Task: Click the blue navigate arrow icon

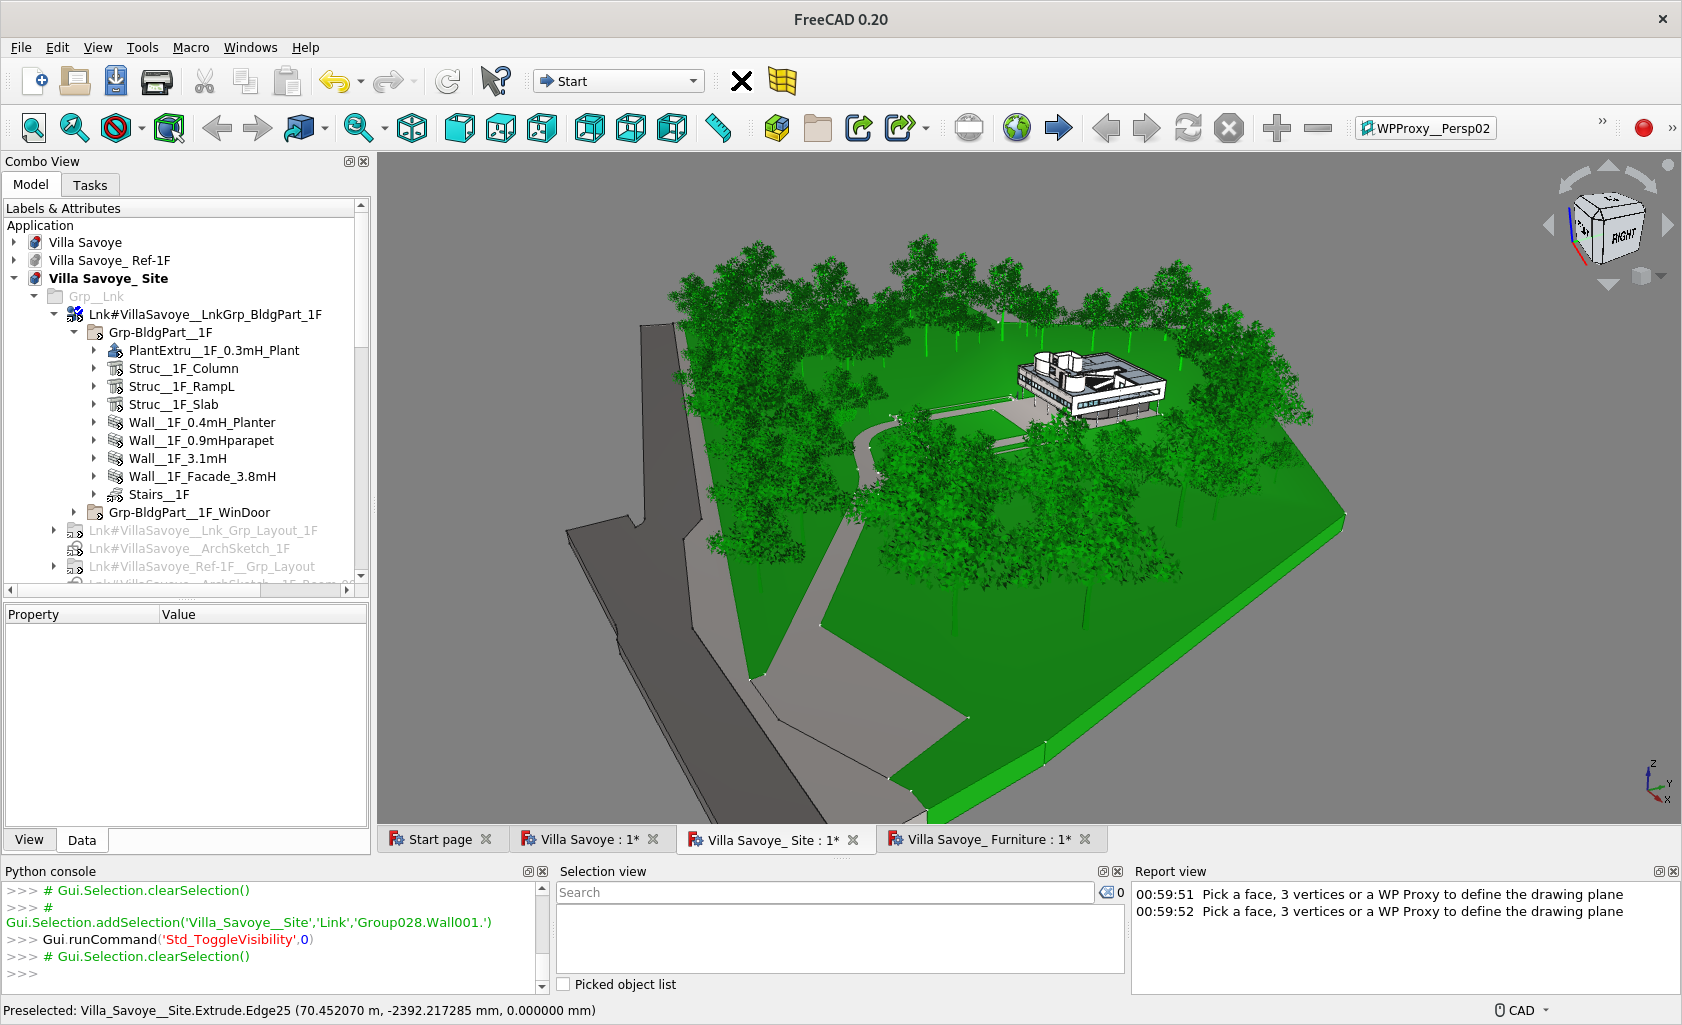Action: (x=1058, y=128)
